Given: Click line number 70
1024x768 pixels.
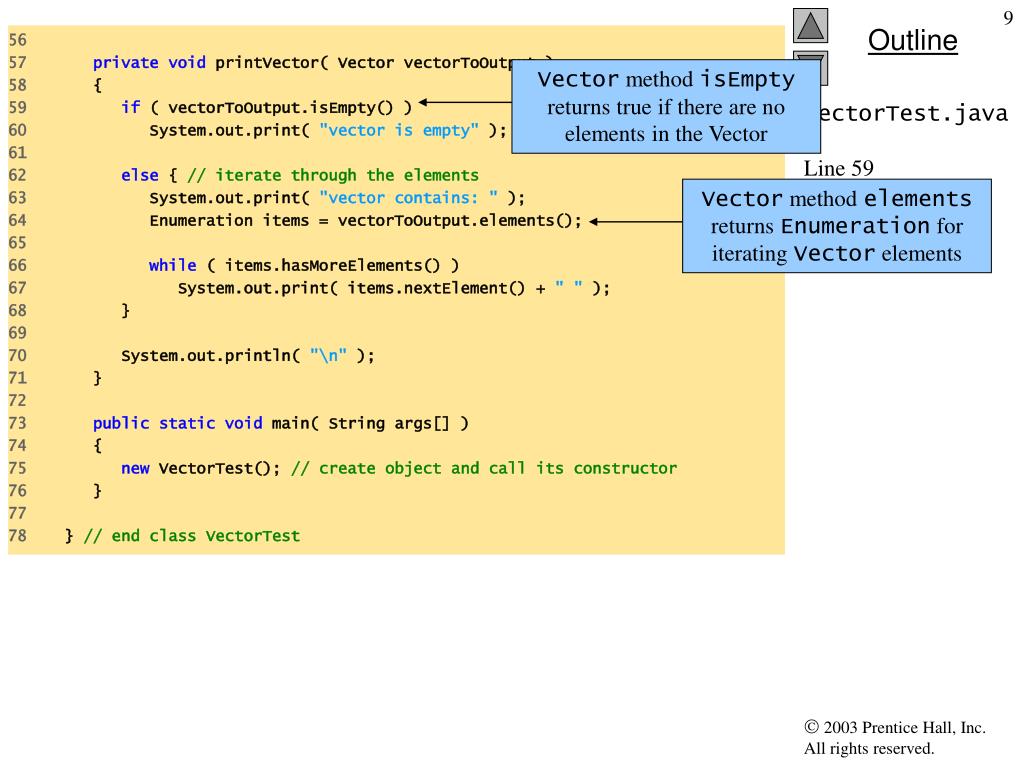Looking at the screenshot, I should point(18,356).
